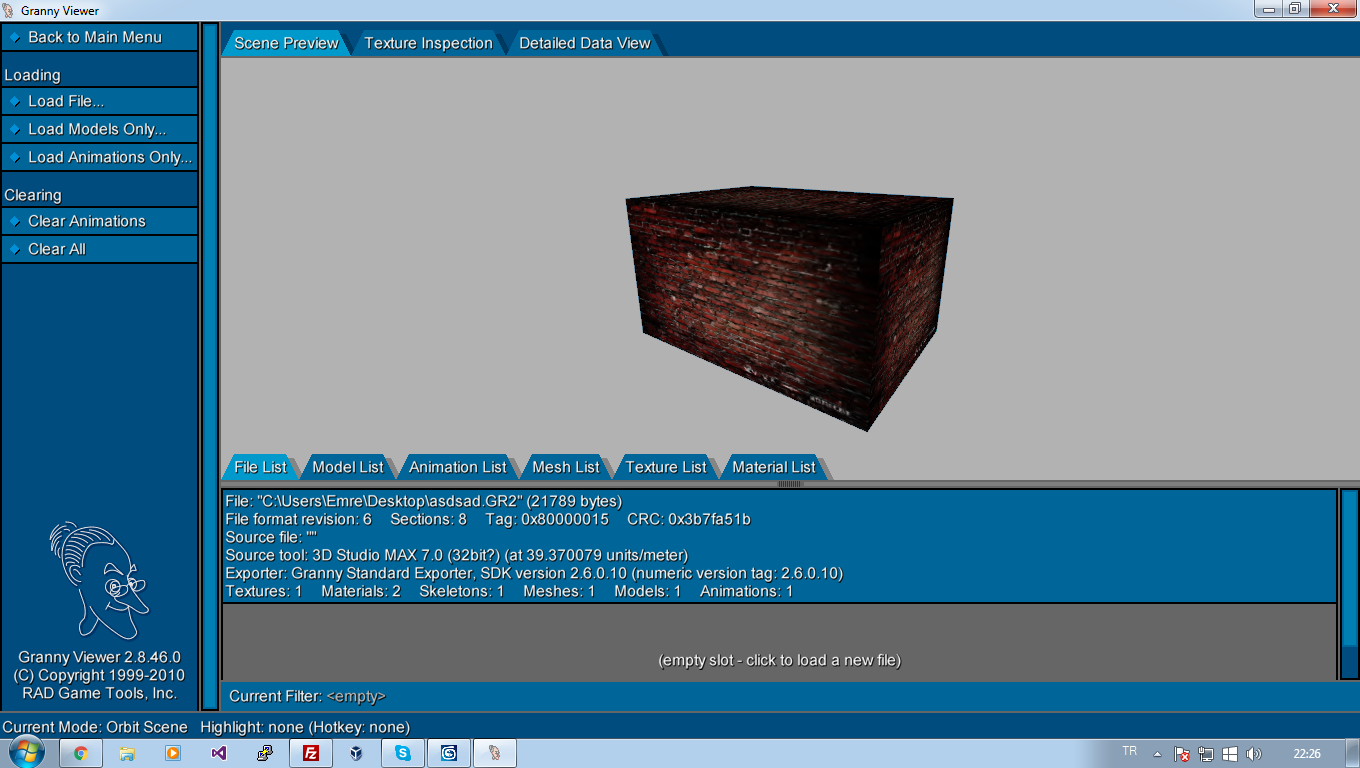Click the Action Center flag tray icon
The image size is (1360, 768).
[x=1182, y=754]
